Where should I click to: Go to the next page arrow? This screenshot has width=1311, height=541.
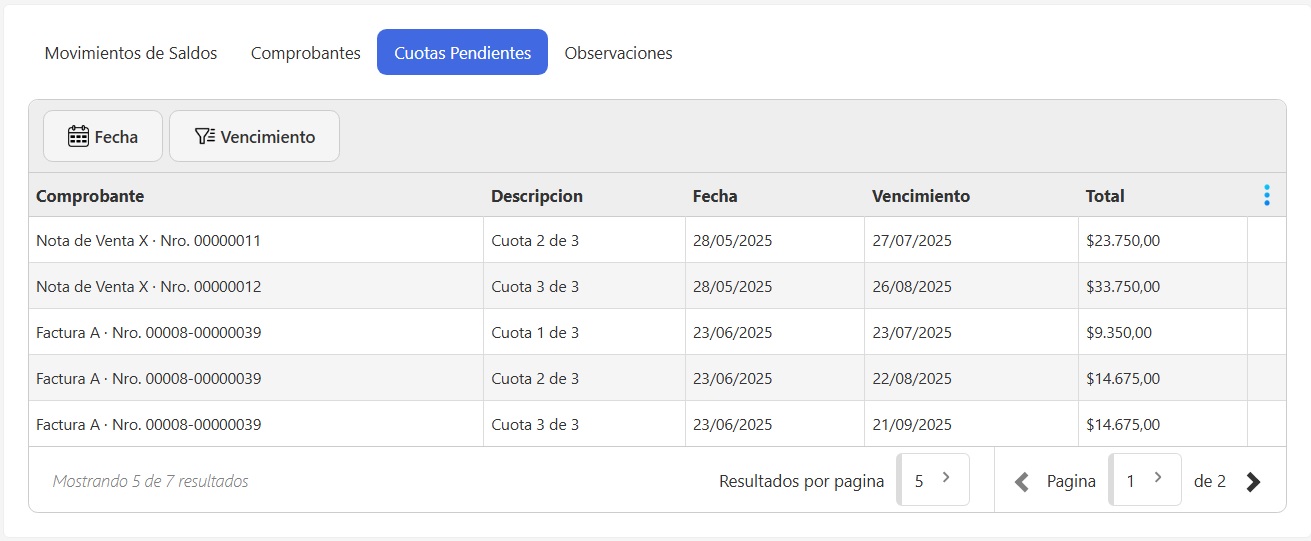(x=1253, y=482)
